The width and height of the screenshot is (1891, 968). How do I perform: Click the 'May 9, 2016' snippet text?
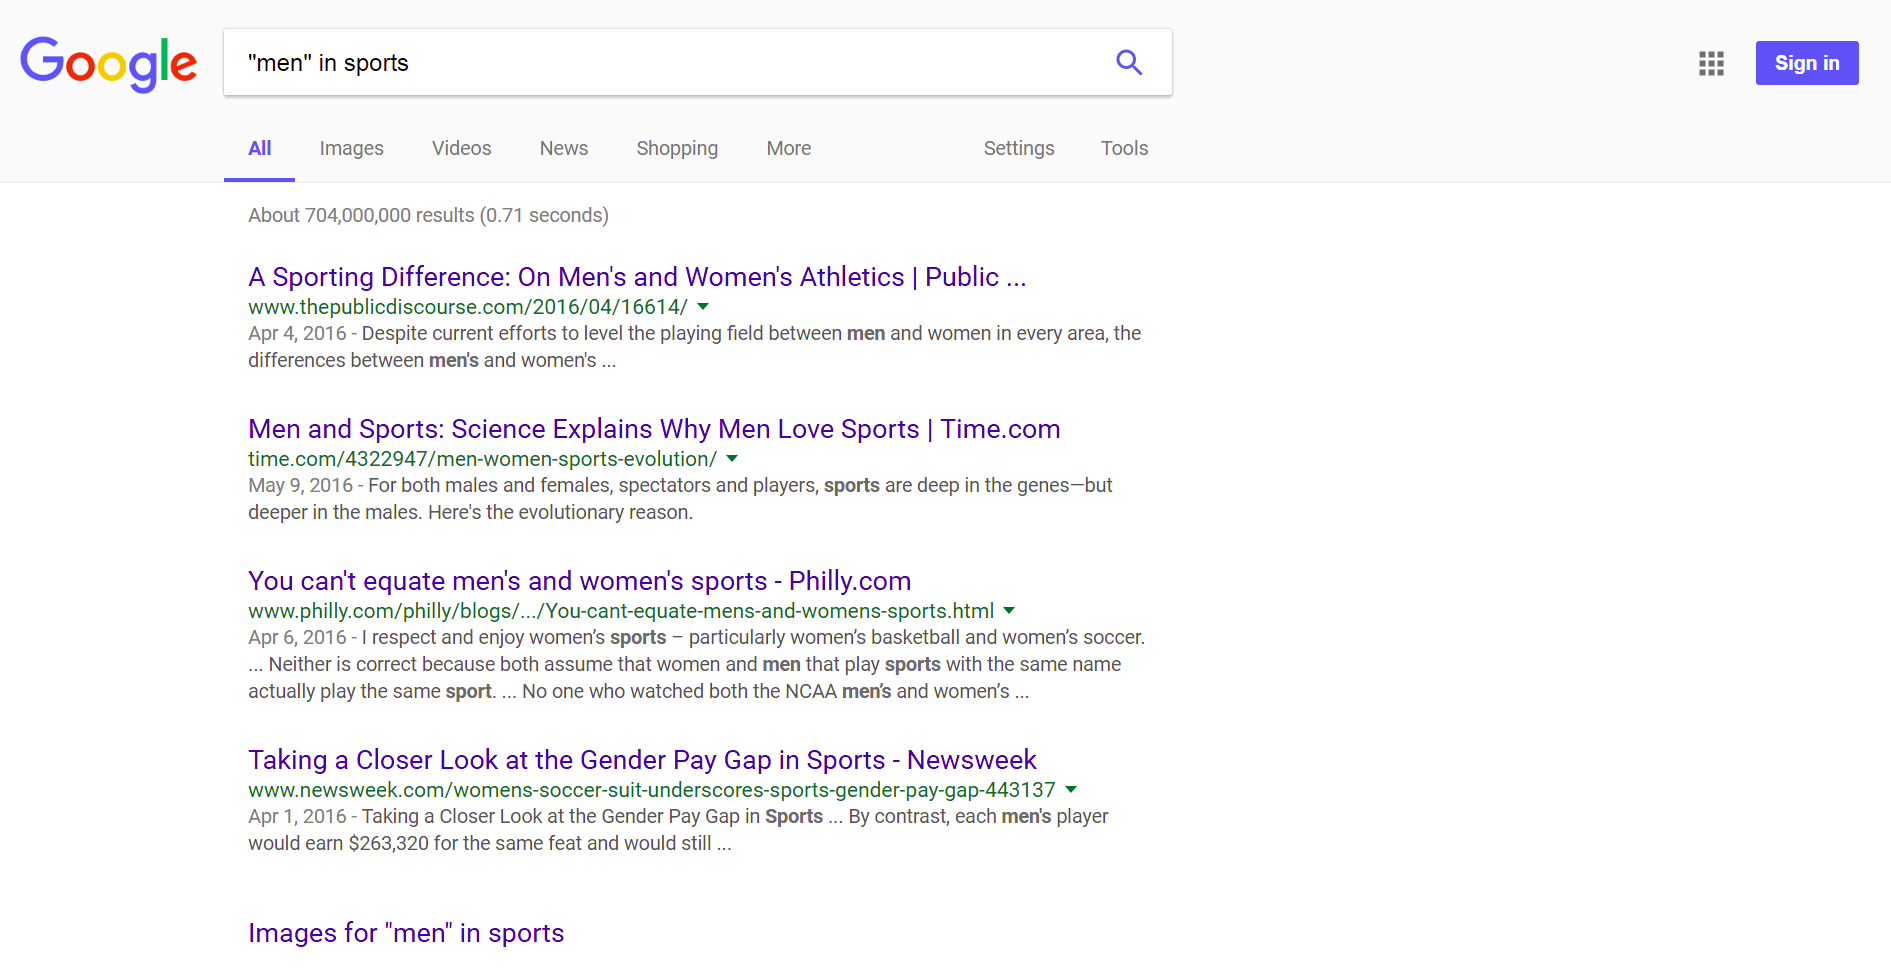pyautogui.click(x=300, y=485)
